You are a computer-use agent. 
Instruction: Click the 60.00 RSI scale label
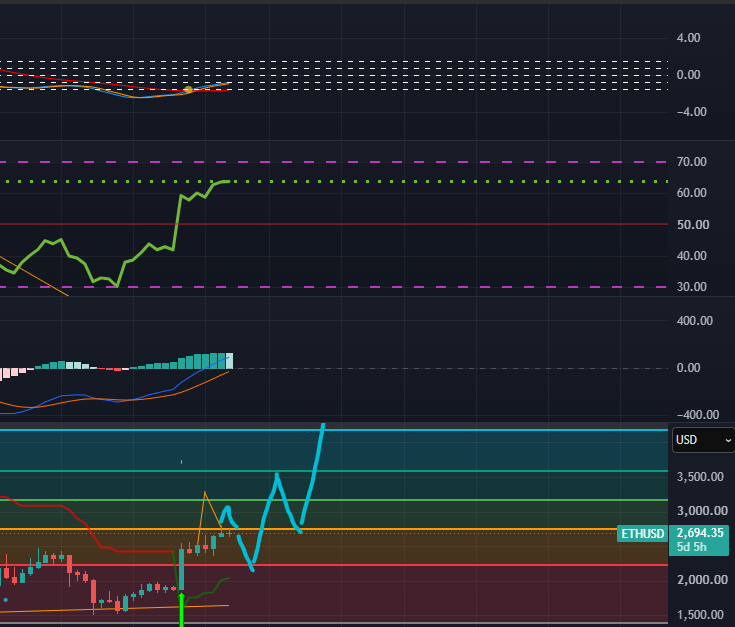click(x=691, y=193)
